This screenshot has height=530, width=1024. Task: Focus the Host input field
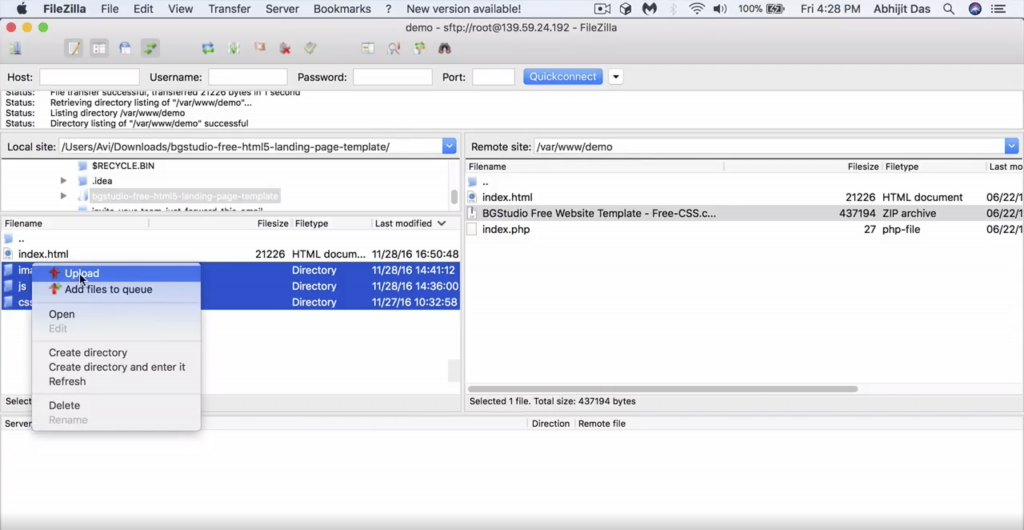pos(89,77)
